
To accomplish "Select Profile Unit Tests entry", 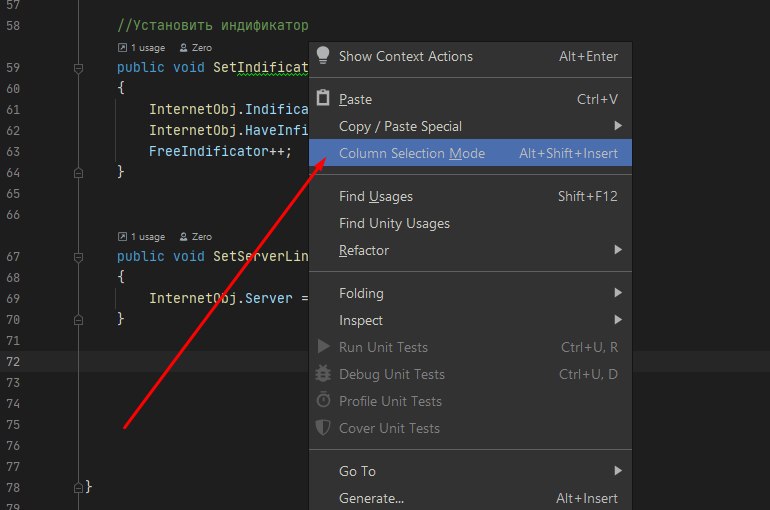I will (x=470, y=401).
